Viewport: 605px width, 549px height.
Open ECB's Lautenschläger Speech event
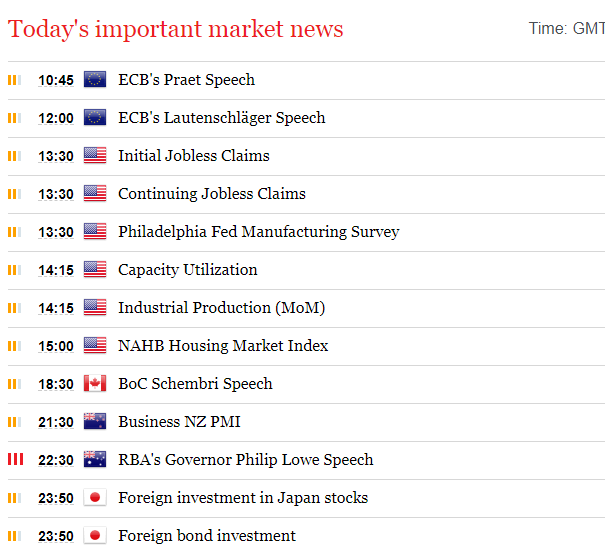[x=222, y=118]
